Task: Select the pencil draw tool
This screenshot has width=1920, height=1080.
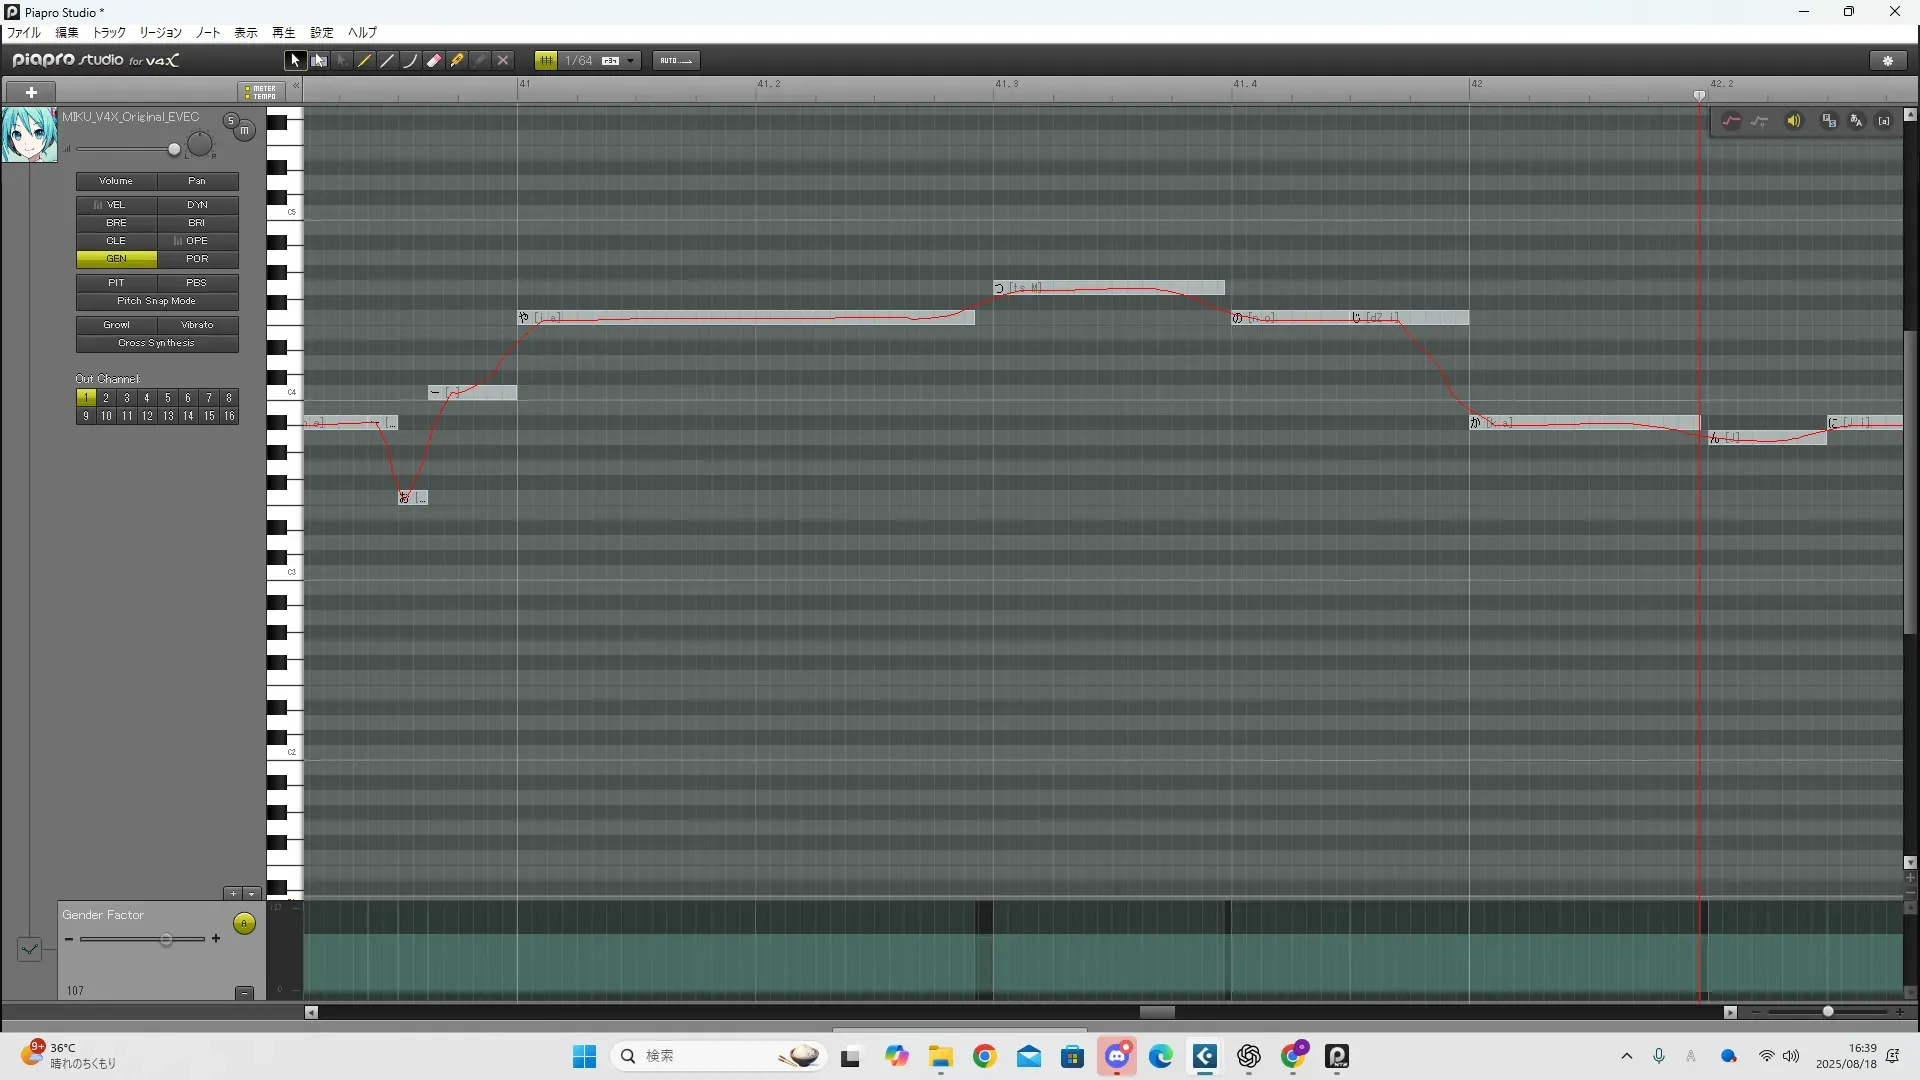Action: tap(365, 61)
